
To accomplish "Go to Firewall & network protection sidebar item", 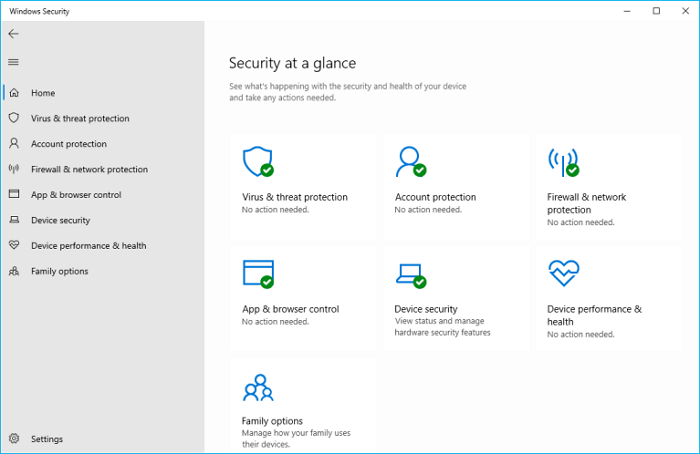I will (x=89, y=170).
